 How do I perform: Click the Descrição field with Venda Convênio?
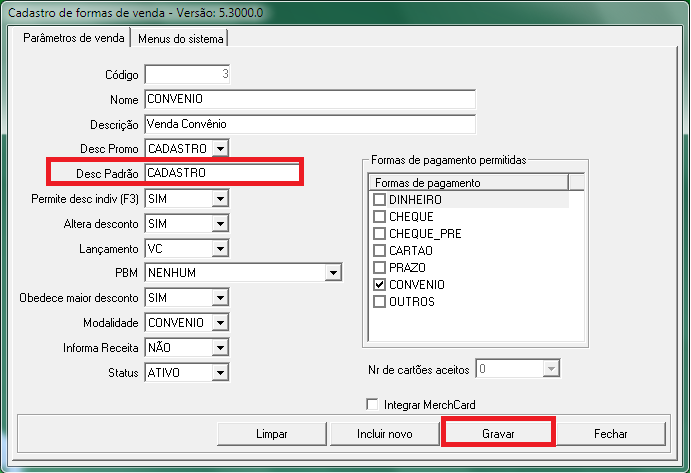pos(309,124)
